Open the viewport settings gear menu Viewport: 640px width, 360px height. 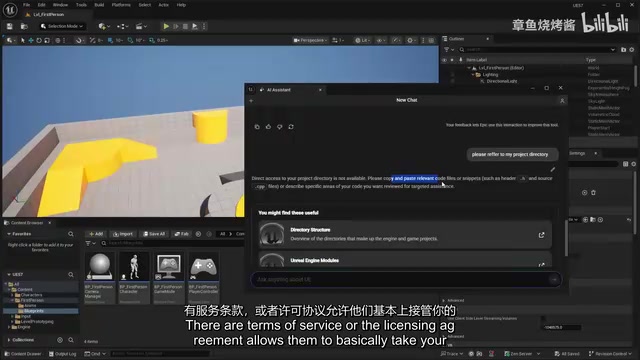(411, 40)
